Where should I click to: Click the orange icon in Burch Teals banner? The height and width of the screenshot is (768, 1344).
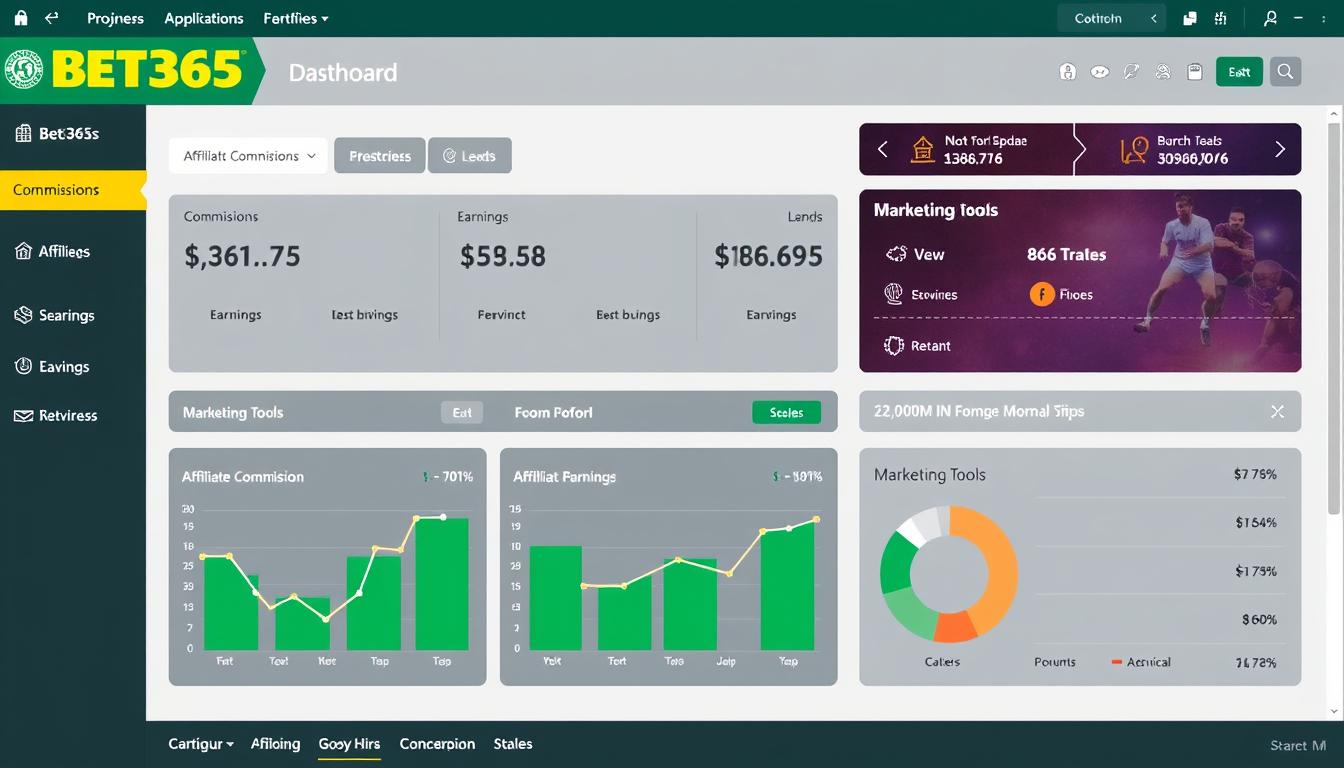pyautogui.click(x=1134, y=150)
